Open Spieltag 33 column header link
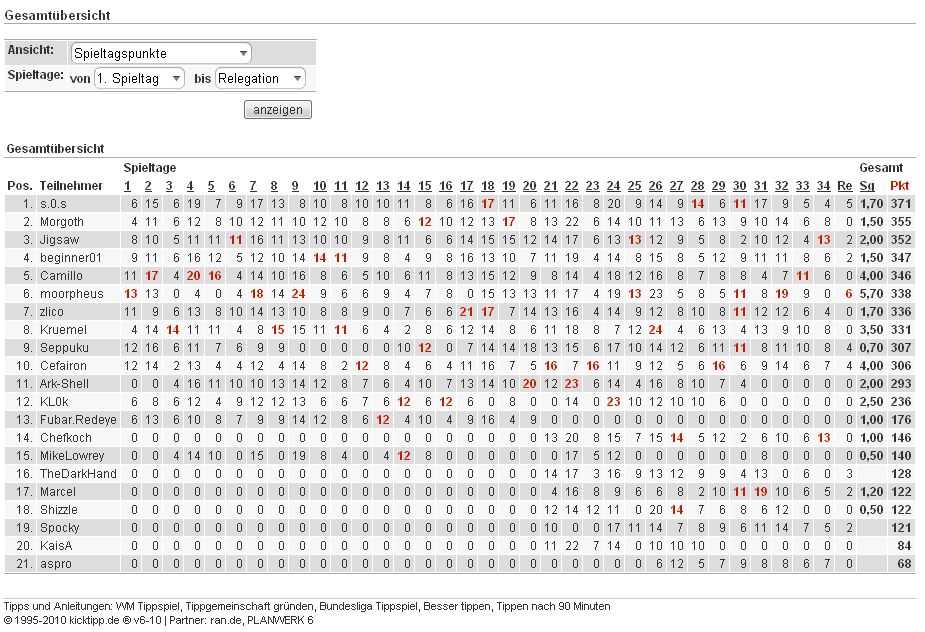The image size is (925, 632). pyautogui.click(x=802, y=186)
